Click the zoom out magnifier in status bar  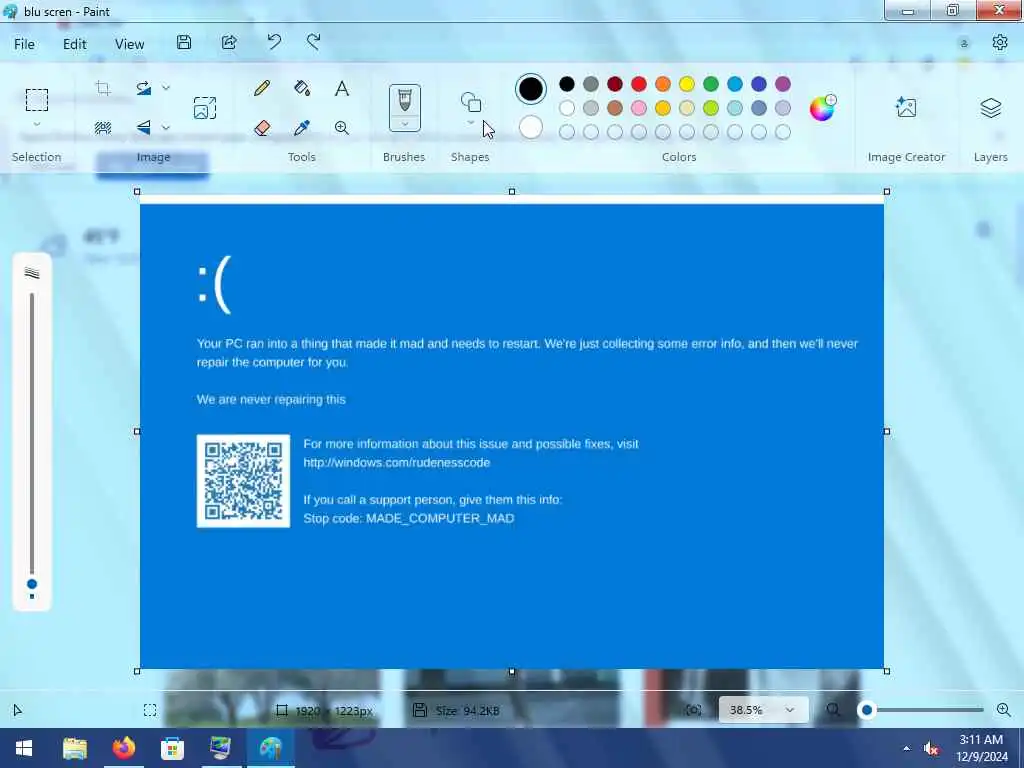[833, 710]
